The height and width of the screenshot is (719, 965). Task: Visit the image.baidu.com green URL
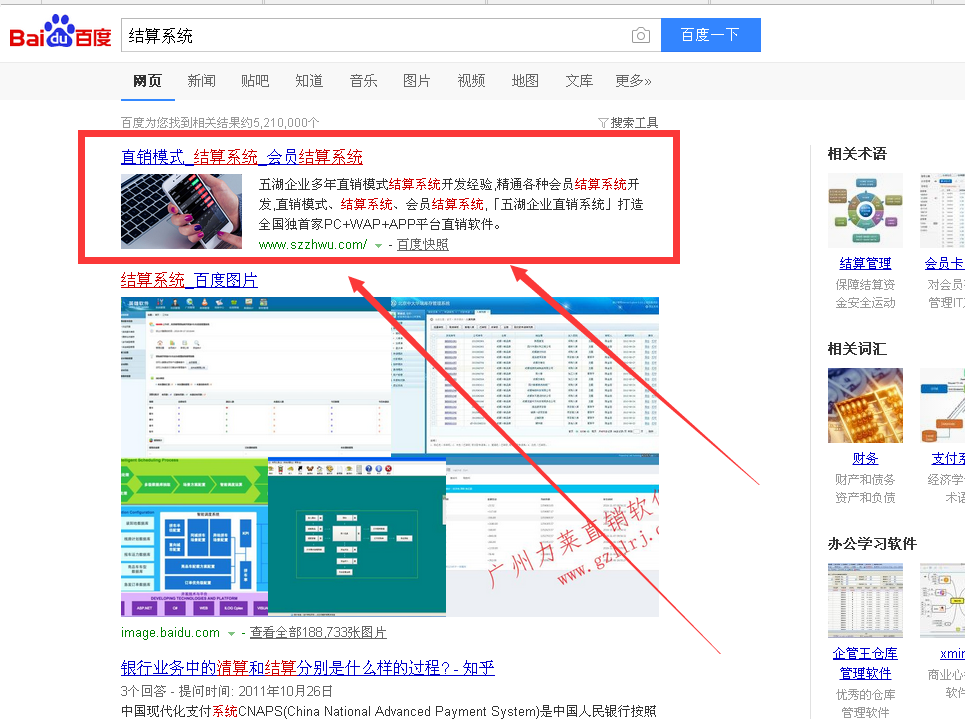tap(170, 632)
